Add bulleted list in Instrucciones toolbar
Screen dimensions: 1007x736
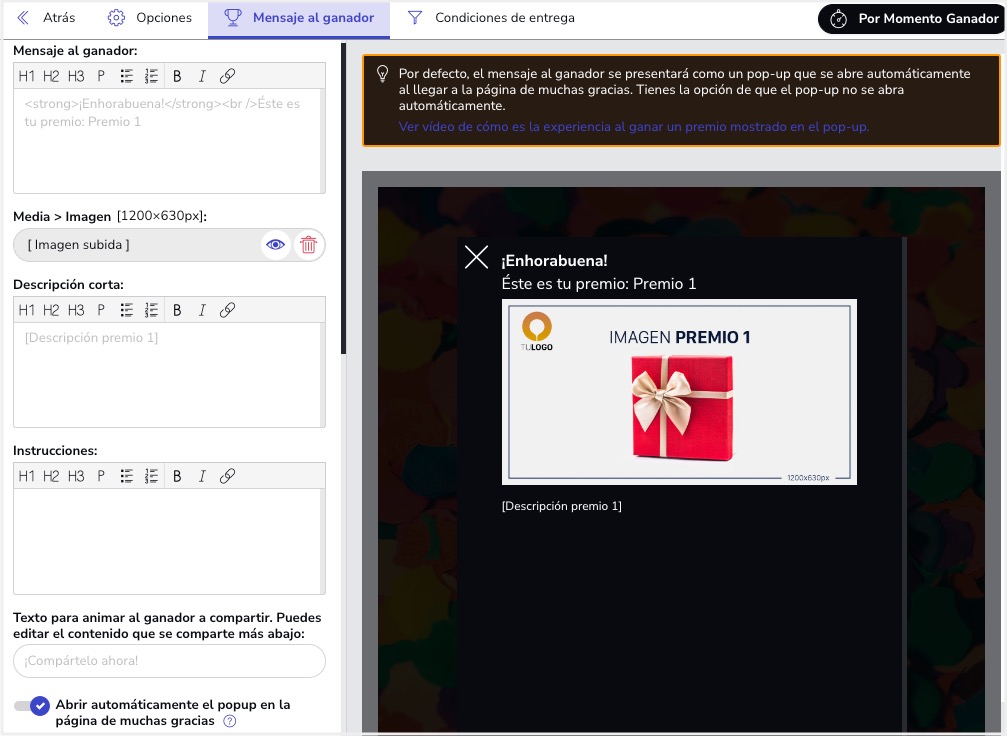(127, 476)
